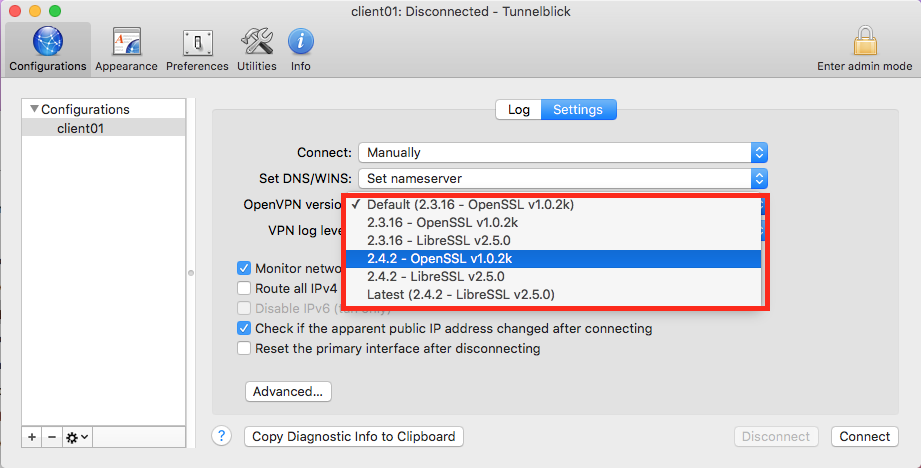Open the Connect Manually dropdown
The image size is (921, 468).
click(562, 153)
